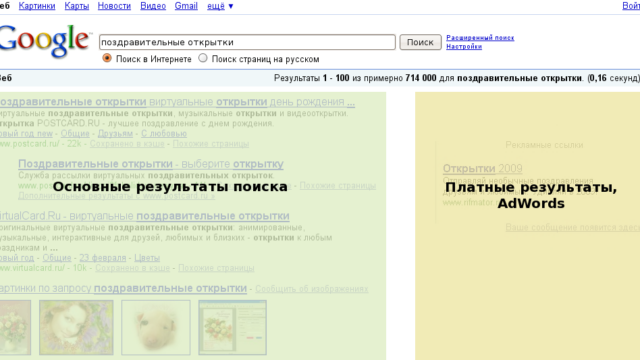640x360 pixels.
Task: Click the search query input field
Action: point(247,42)
